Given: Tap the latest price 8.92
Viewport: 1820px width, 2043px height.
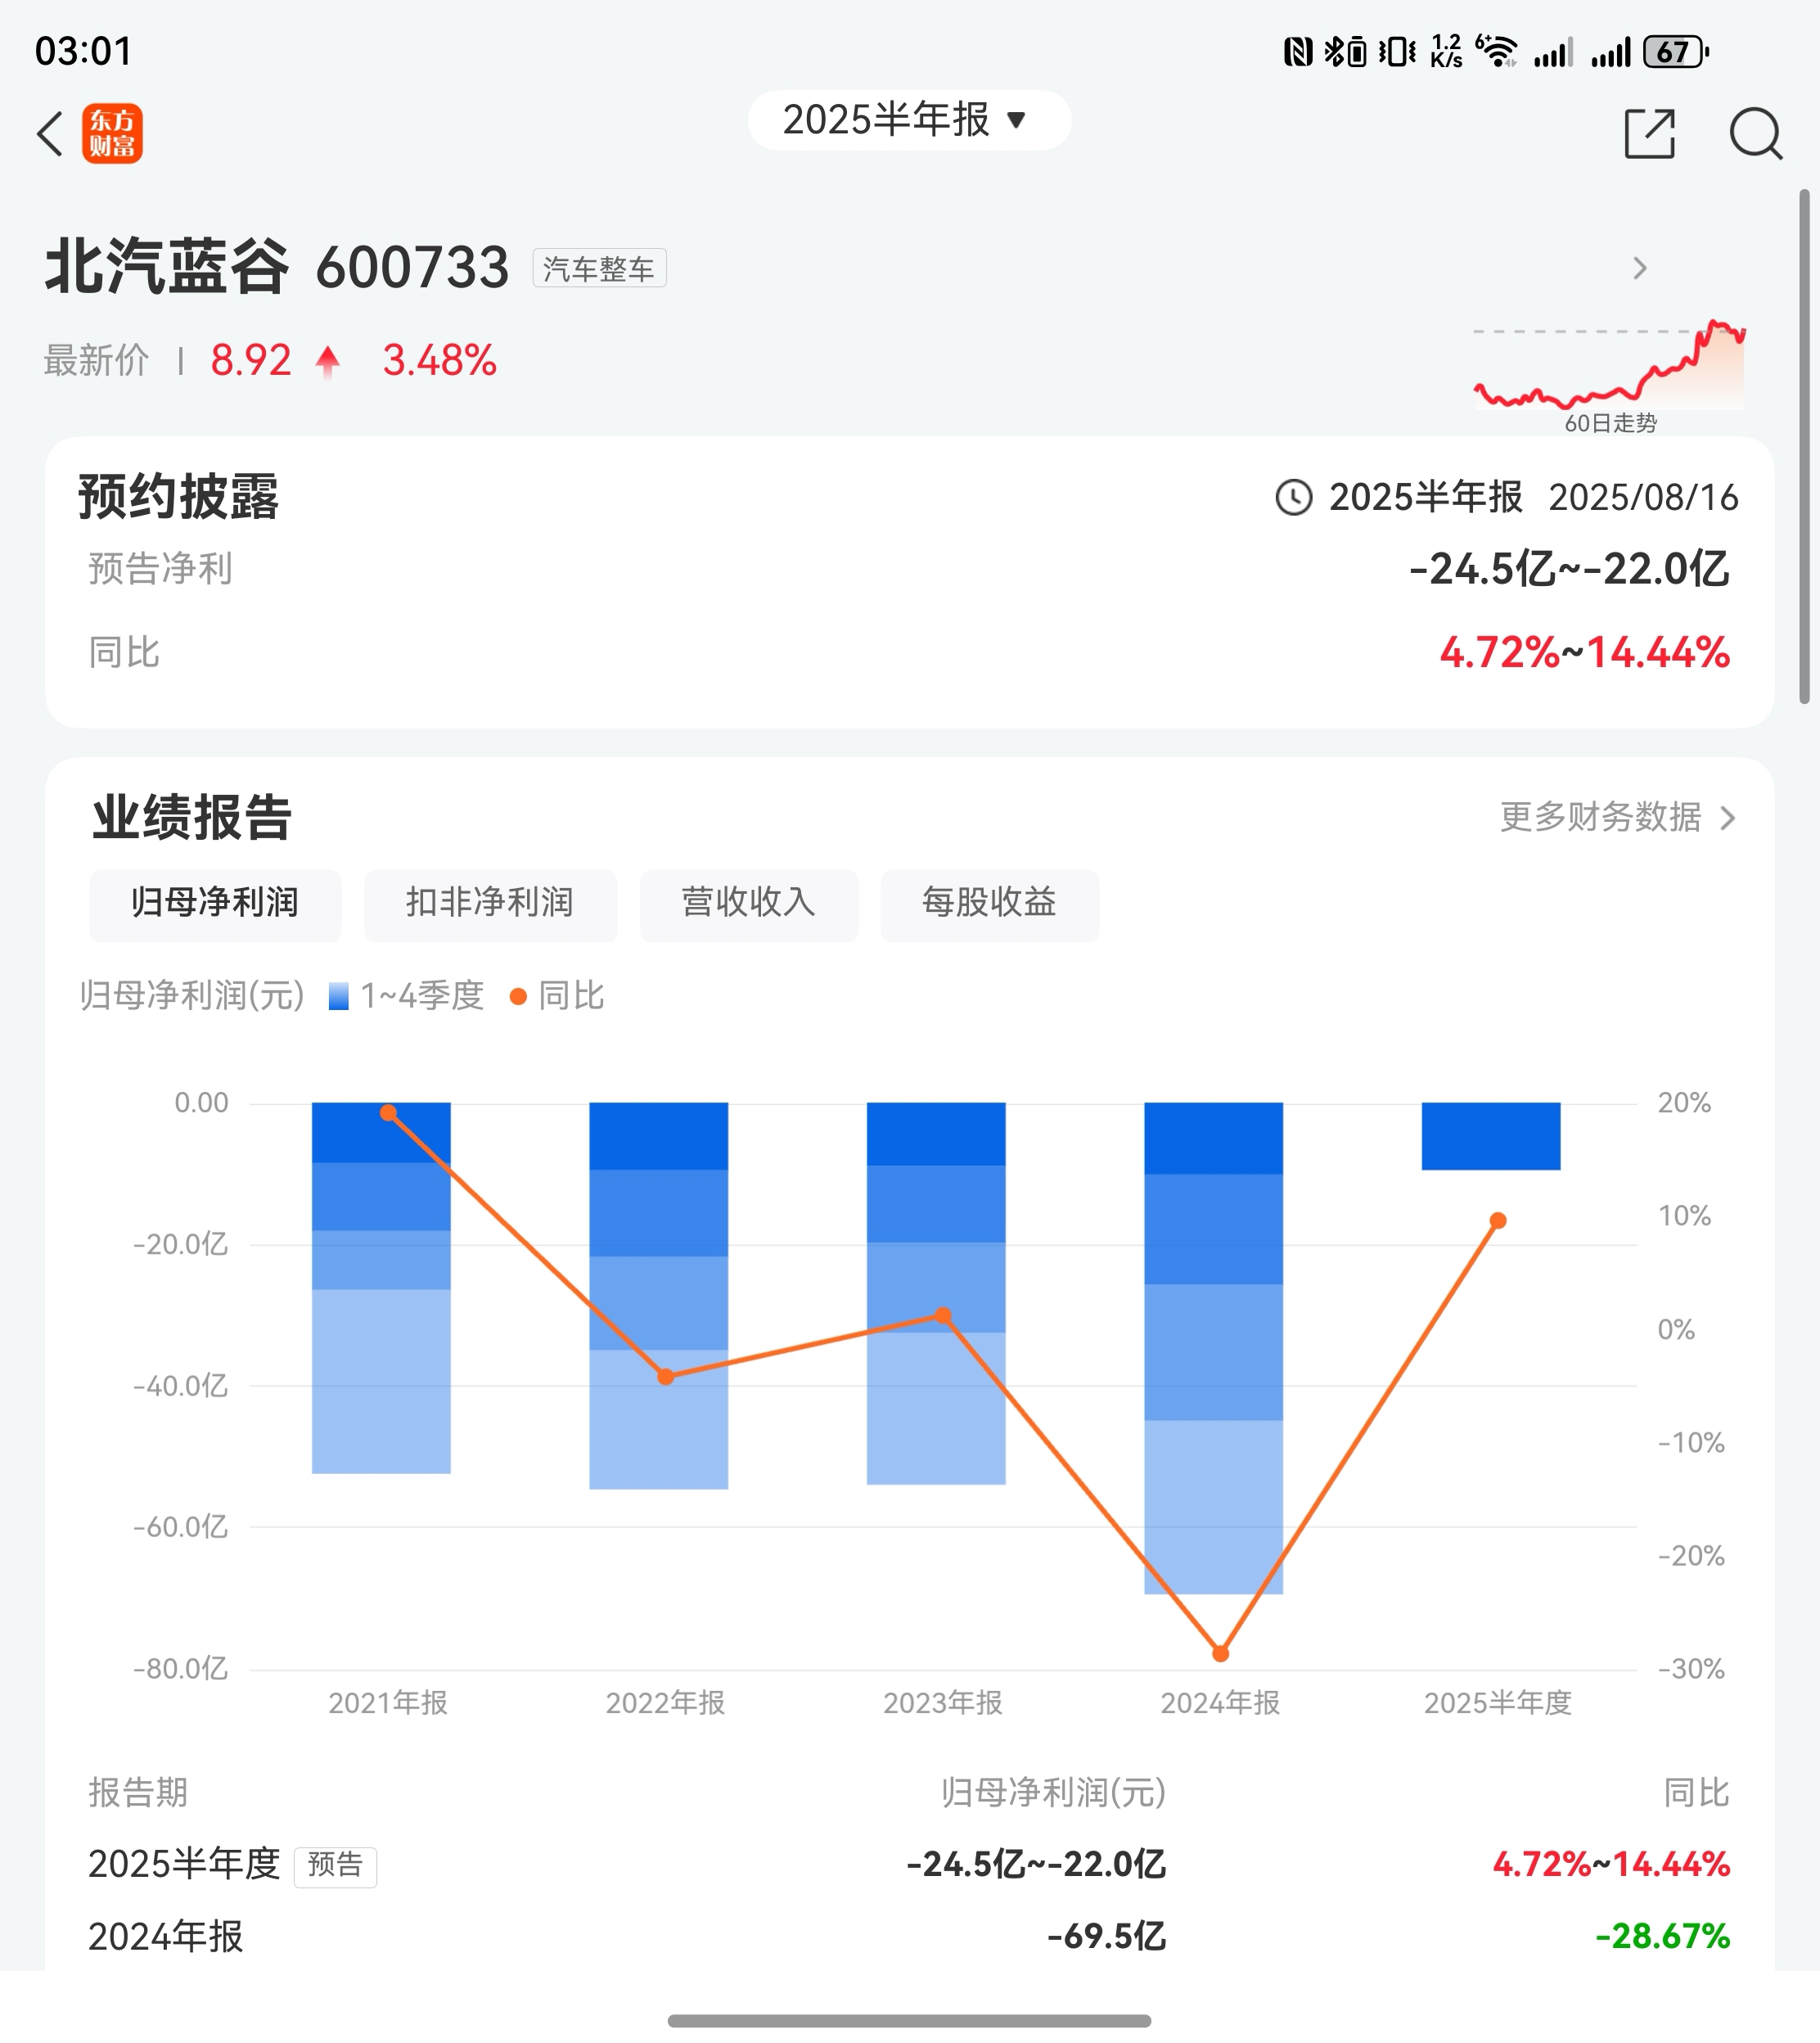Looking at the screenshot, I should point(250,360).
